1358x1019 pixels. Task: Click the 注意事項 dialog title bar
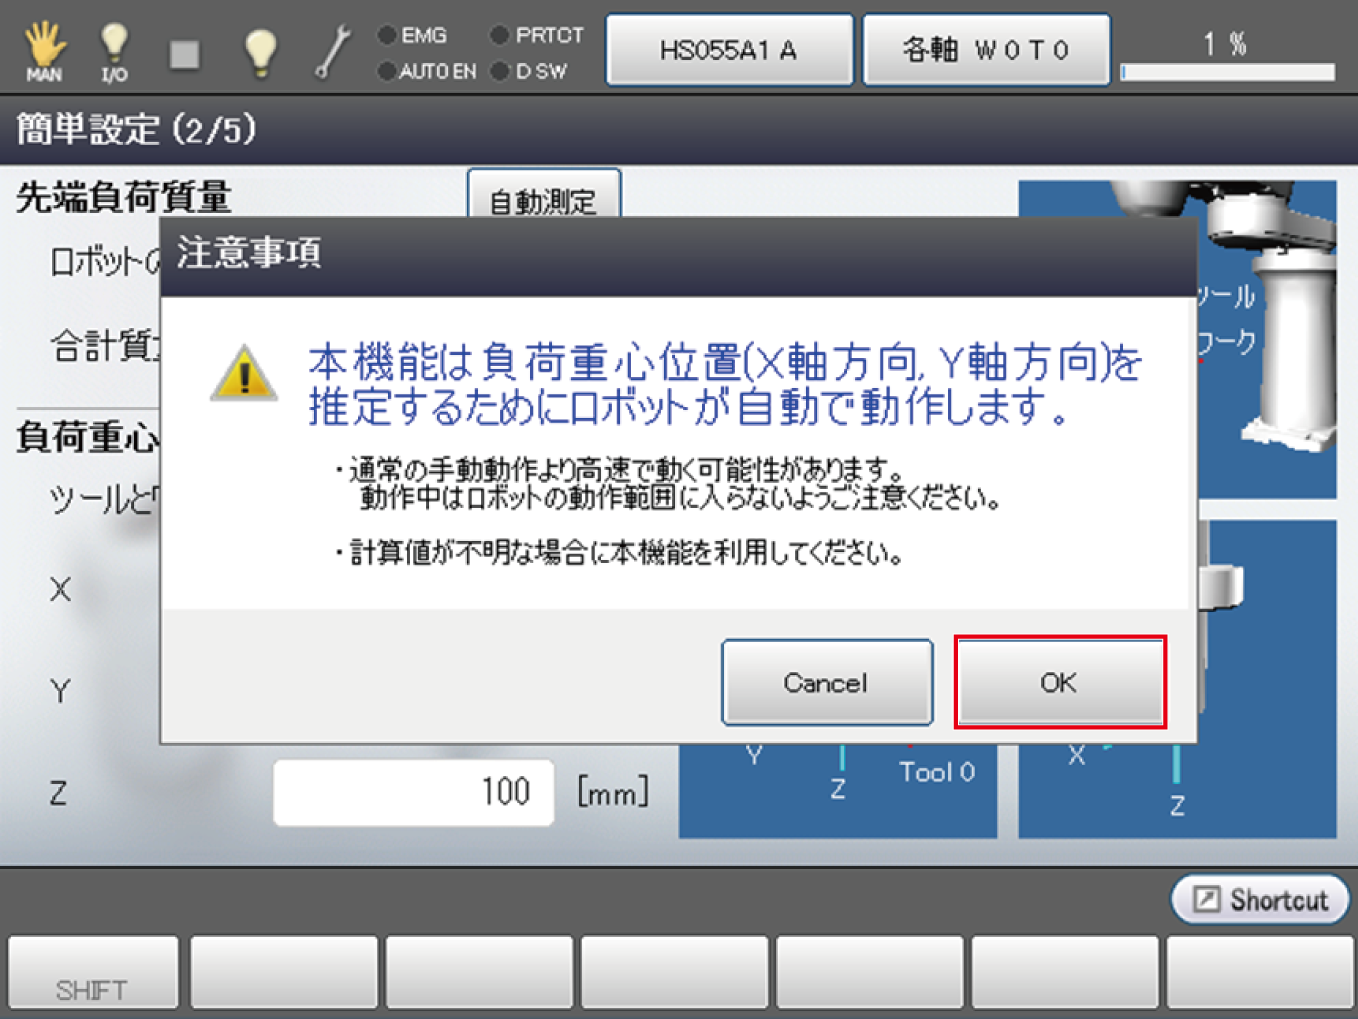coord(678,255)
